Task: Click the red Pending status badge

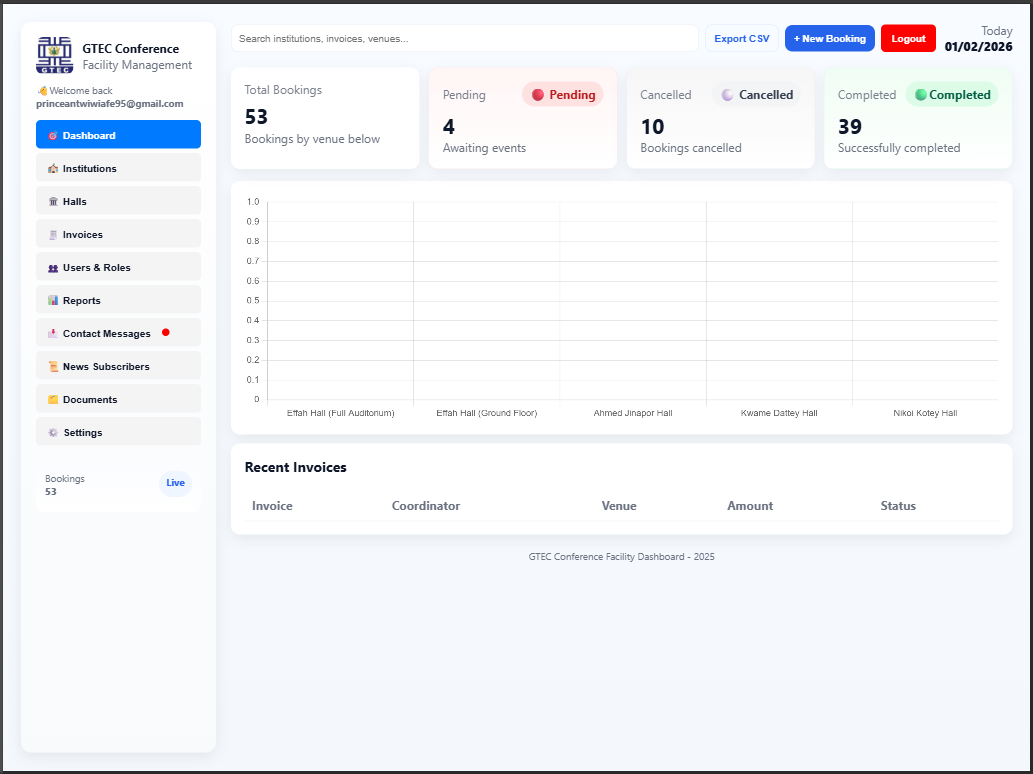Action: 563,95
